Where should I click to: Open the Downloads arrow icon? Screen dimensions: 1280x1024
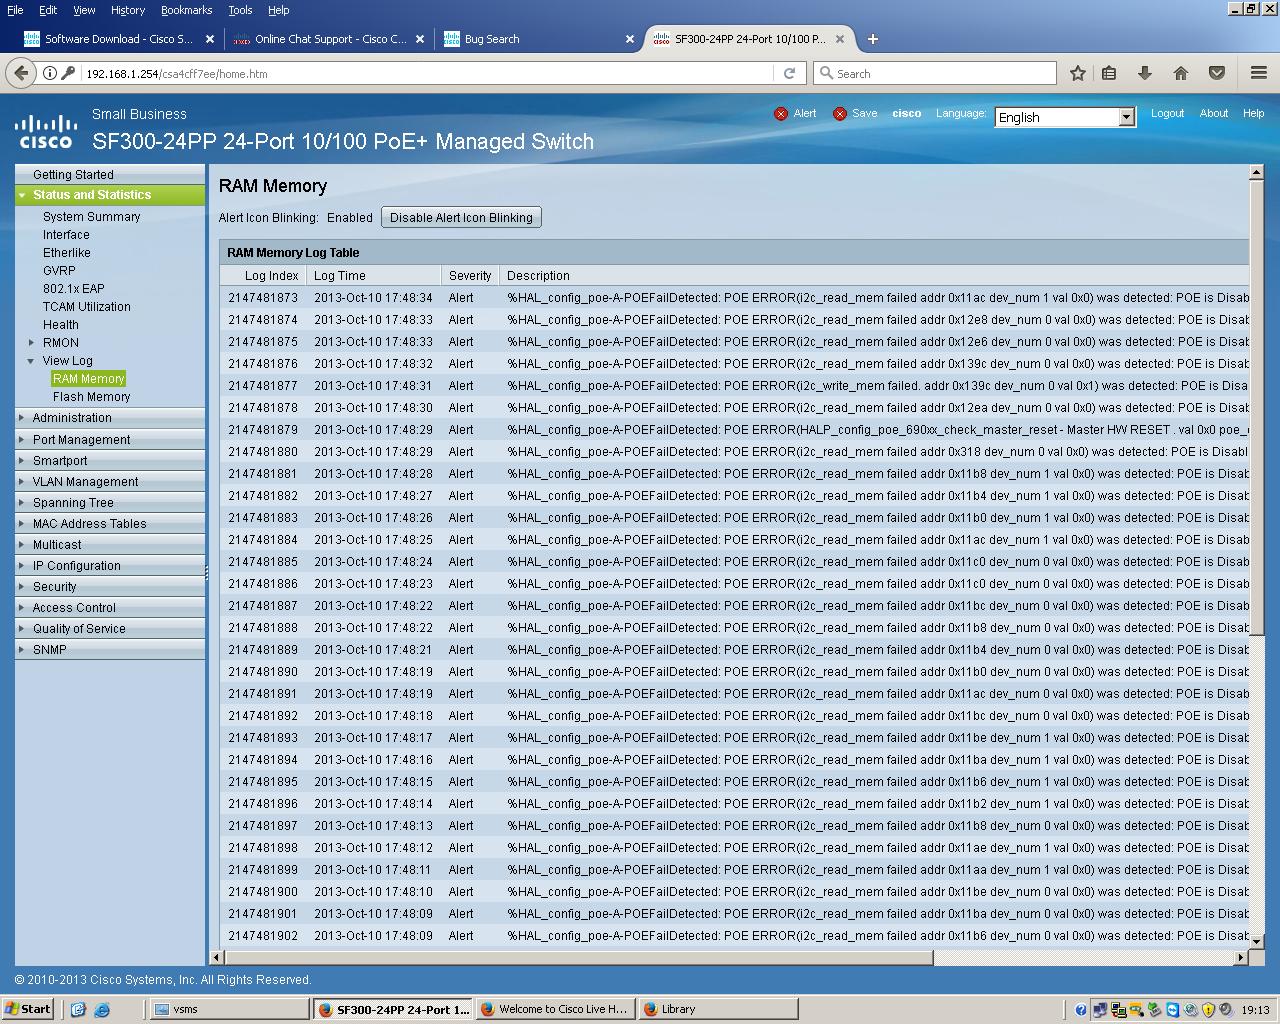pyautogui.click(x=1145, y=73)
